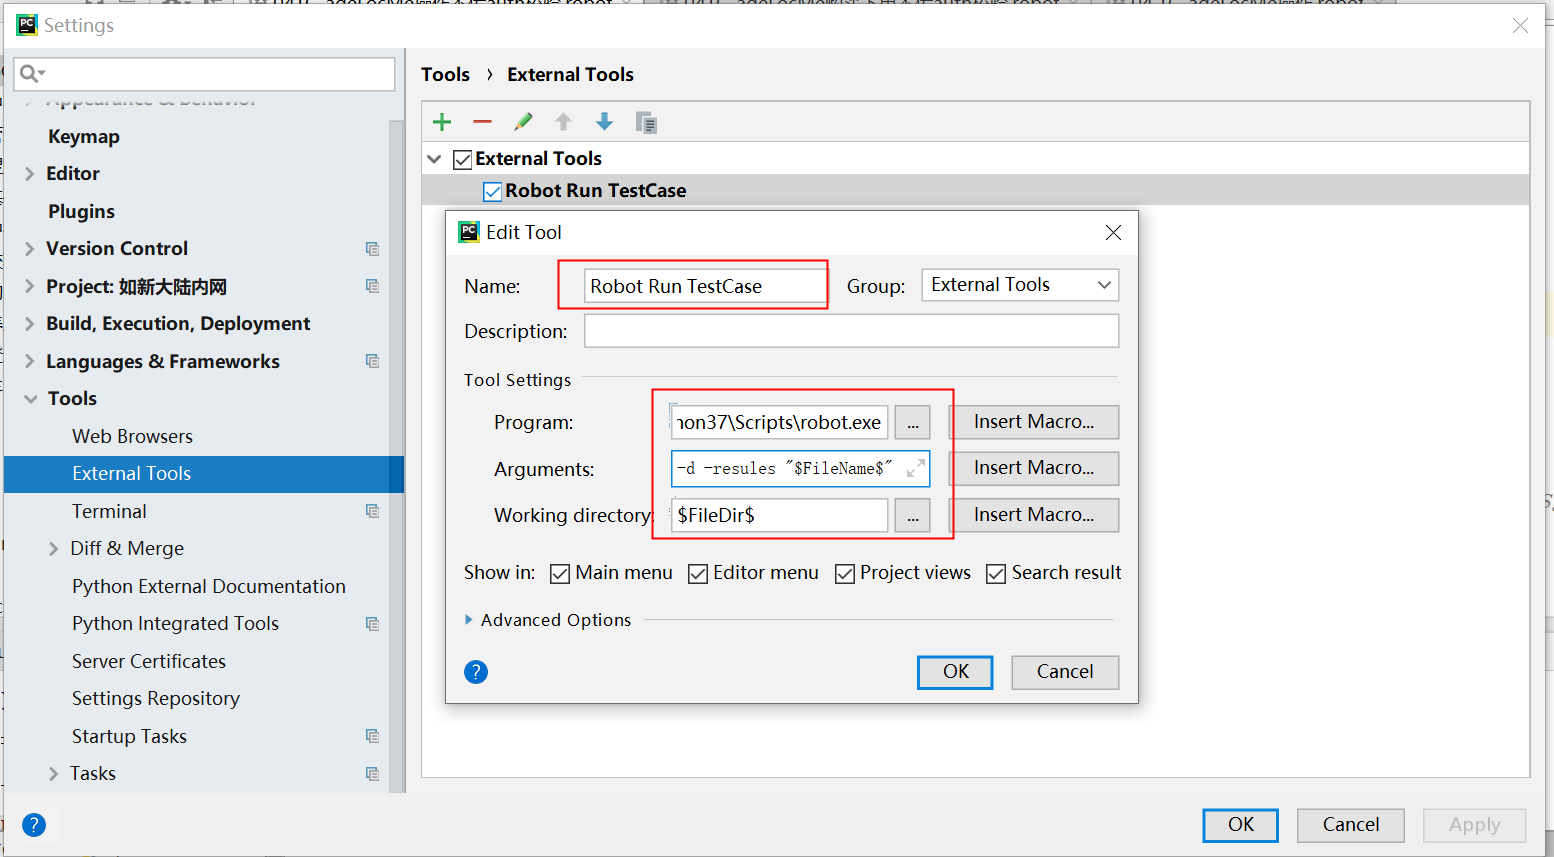
Task: Uncheck Search result option
Action: click(x=996, y=573)
